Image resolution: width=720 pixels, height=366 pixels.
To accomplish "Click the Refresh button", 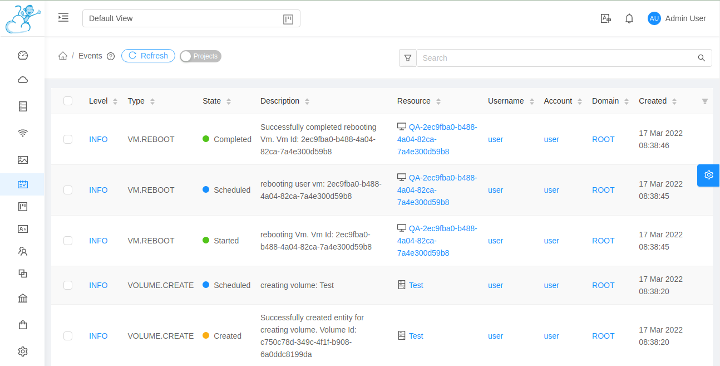I will click(x=148, y=56).
